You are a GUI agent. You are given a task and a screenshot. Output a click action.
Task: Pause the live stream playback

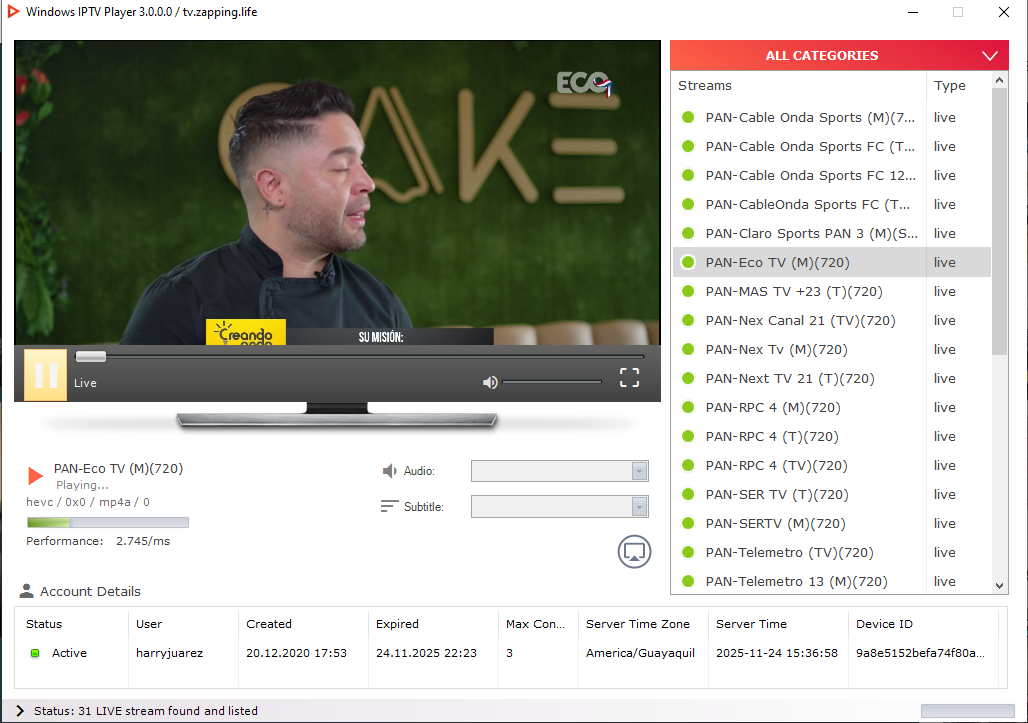[45, 375]
